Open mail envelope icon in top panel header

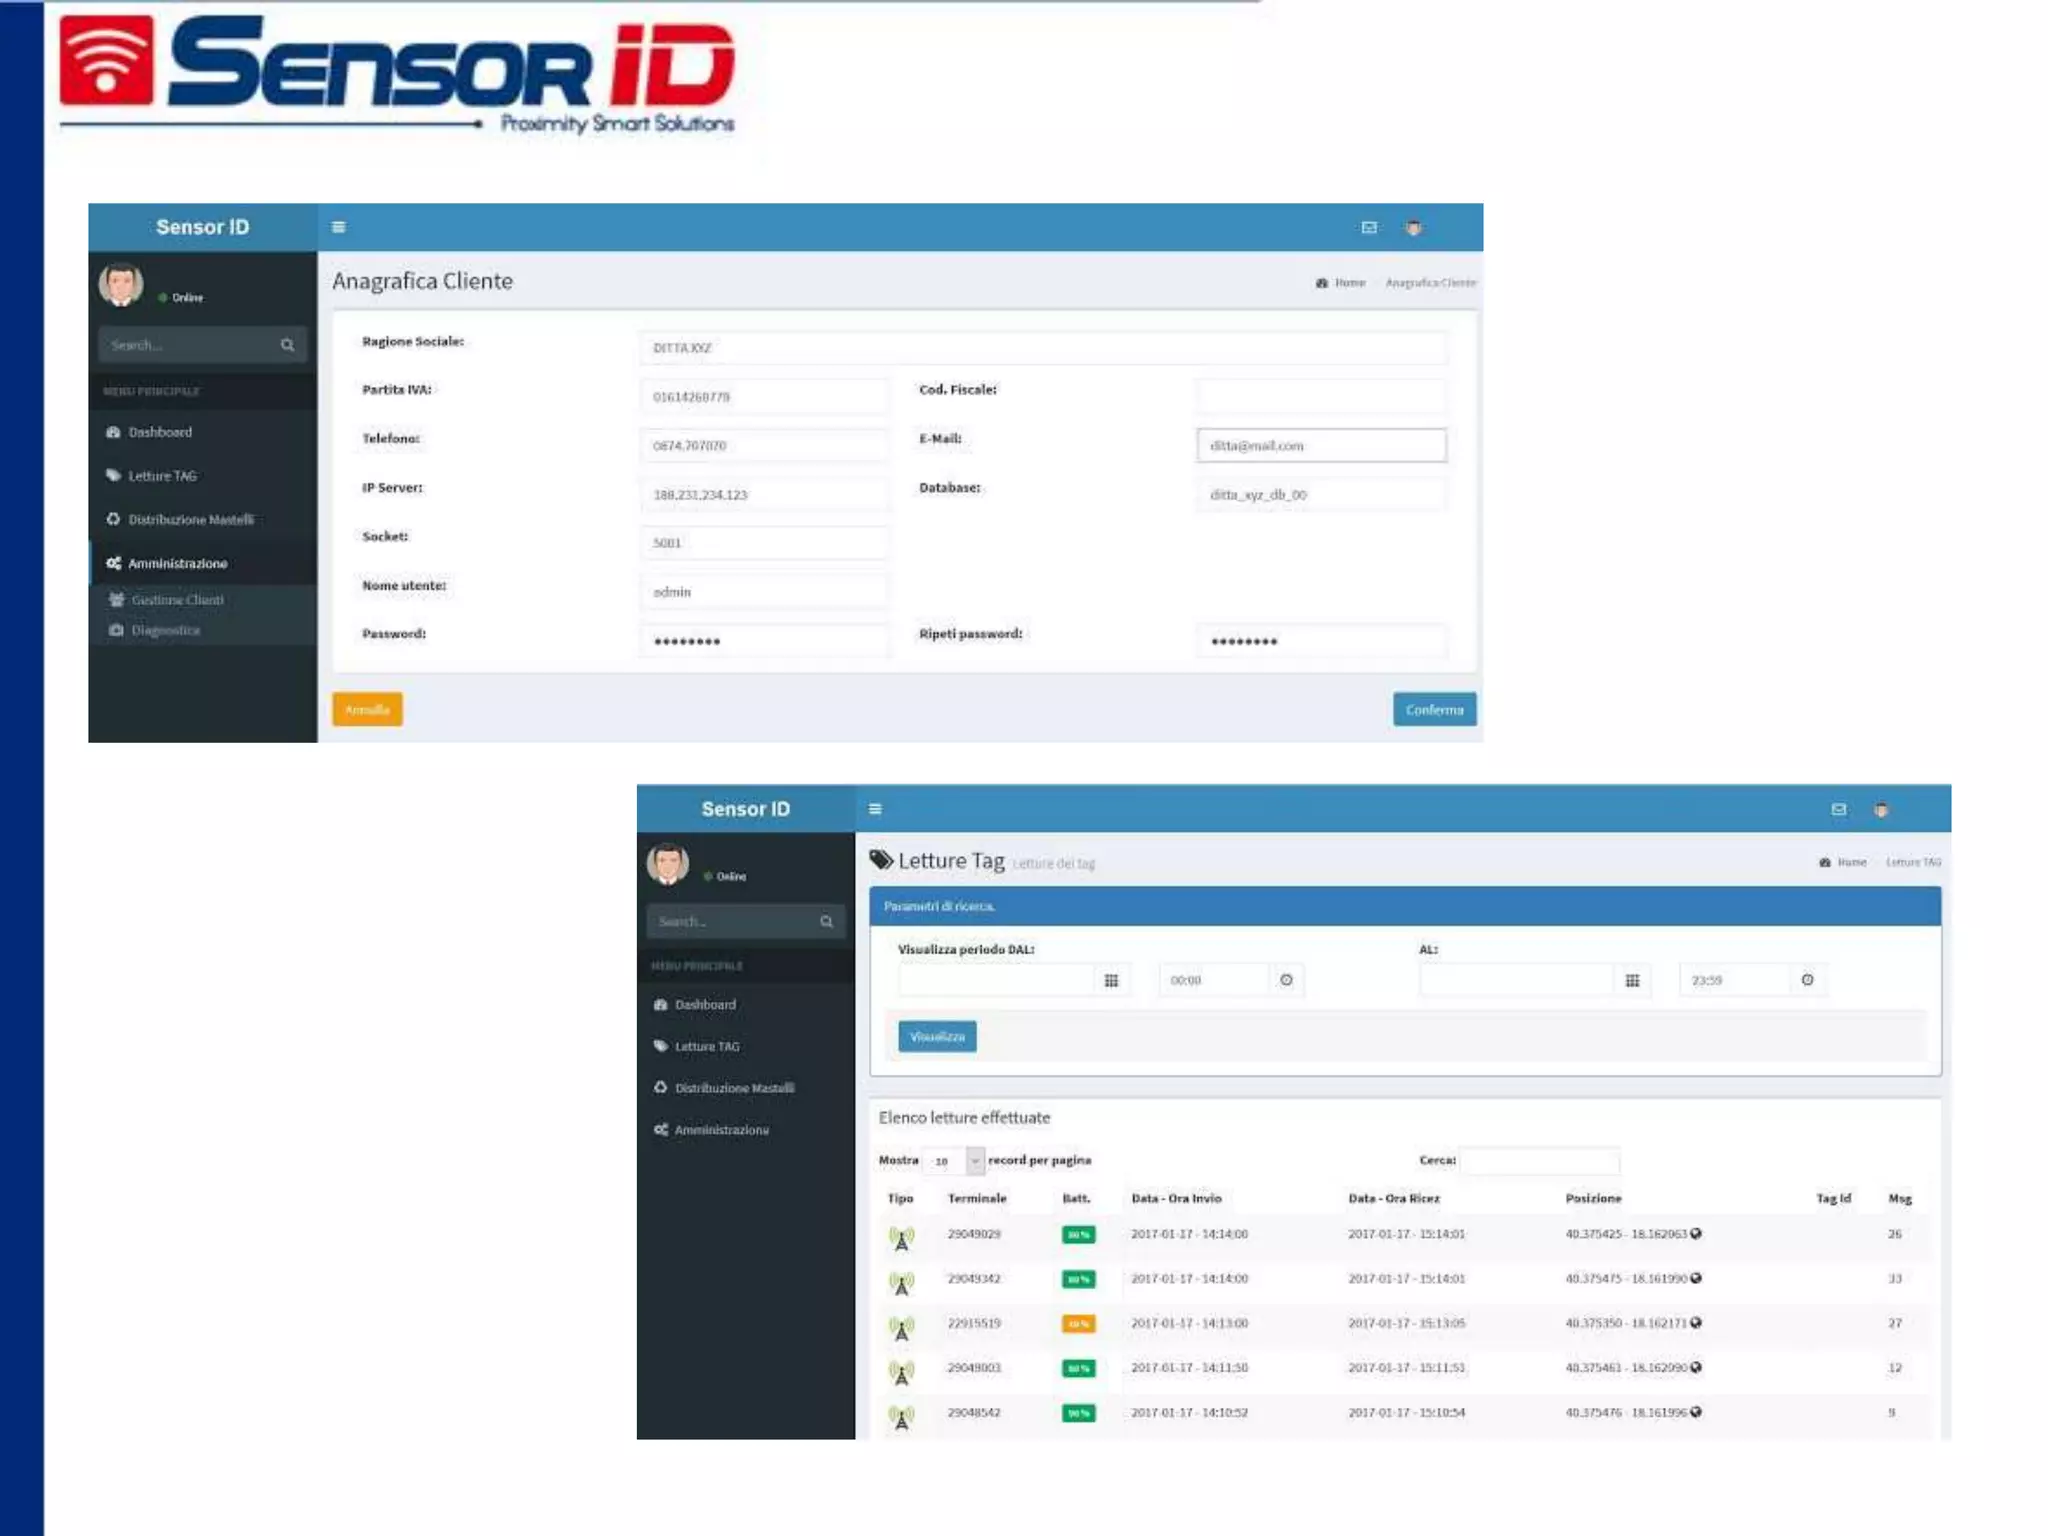pyautogui.click(x=1369, y=228)
